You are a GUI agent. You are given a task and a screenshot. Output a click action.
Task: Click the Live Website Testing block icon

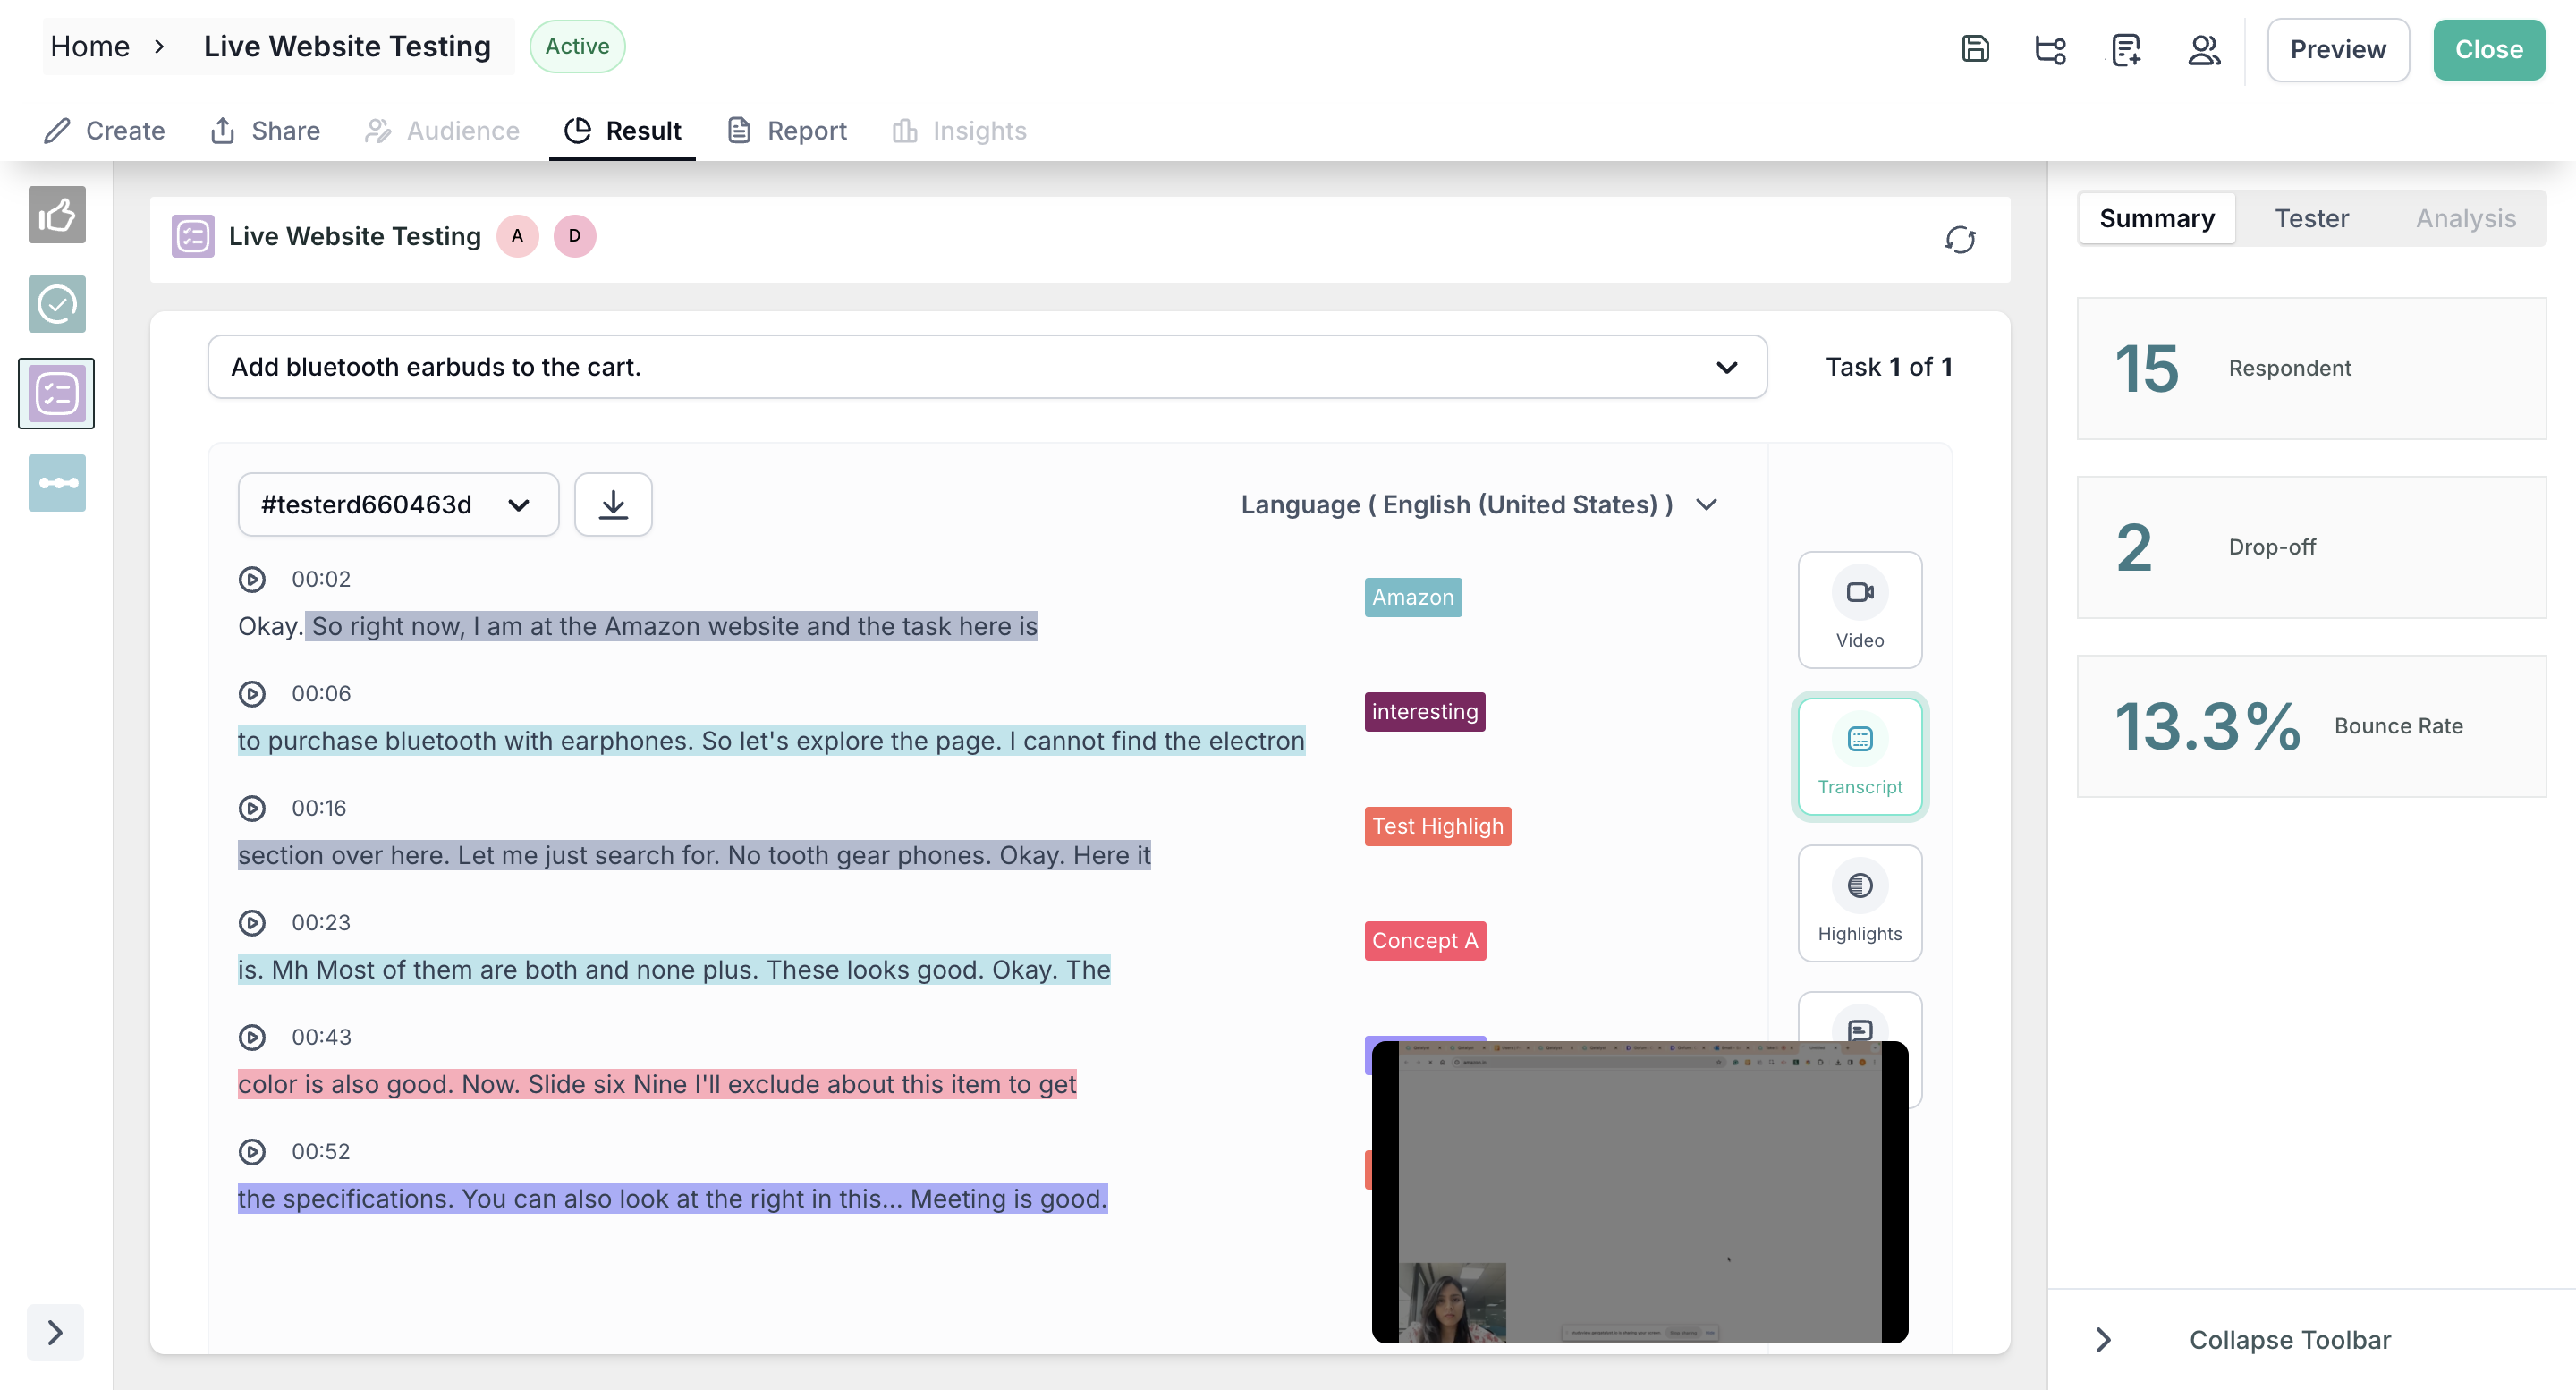click(193, 236)
